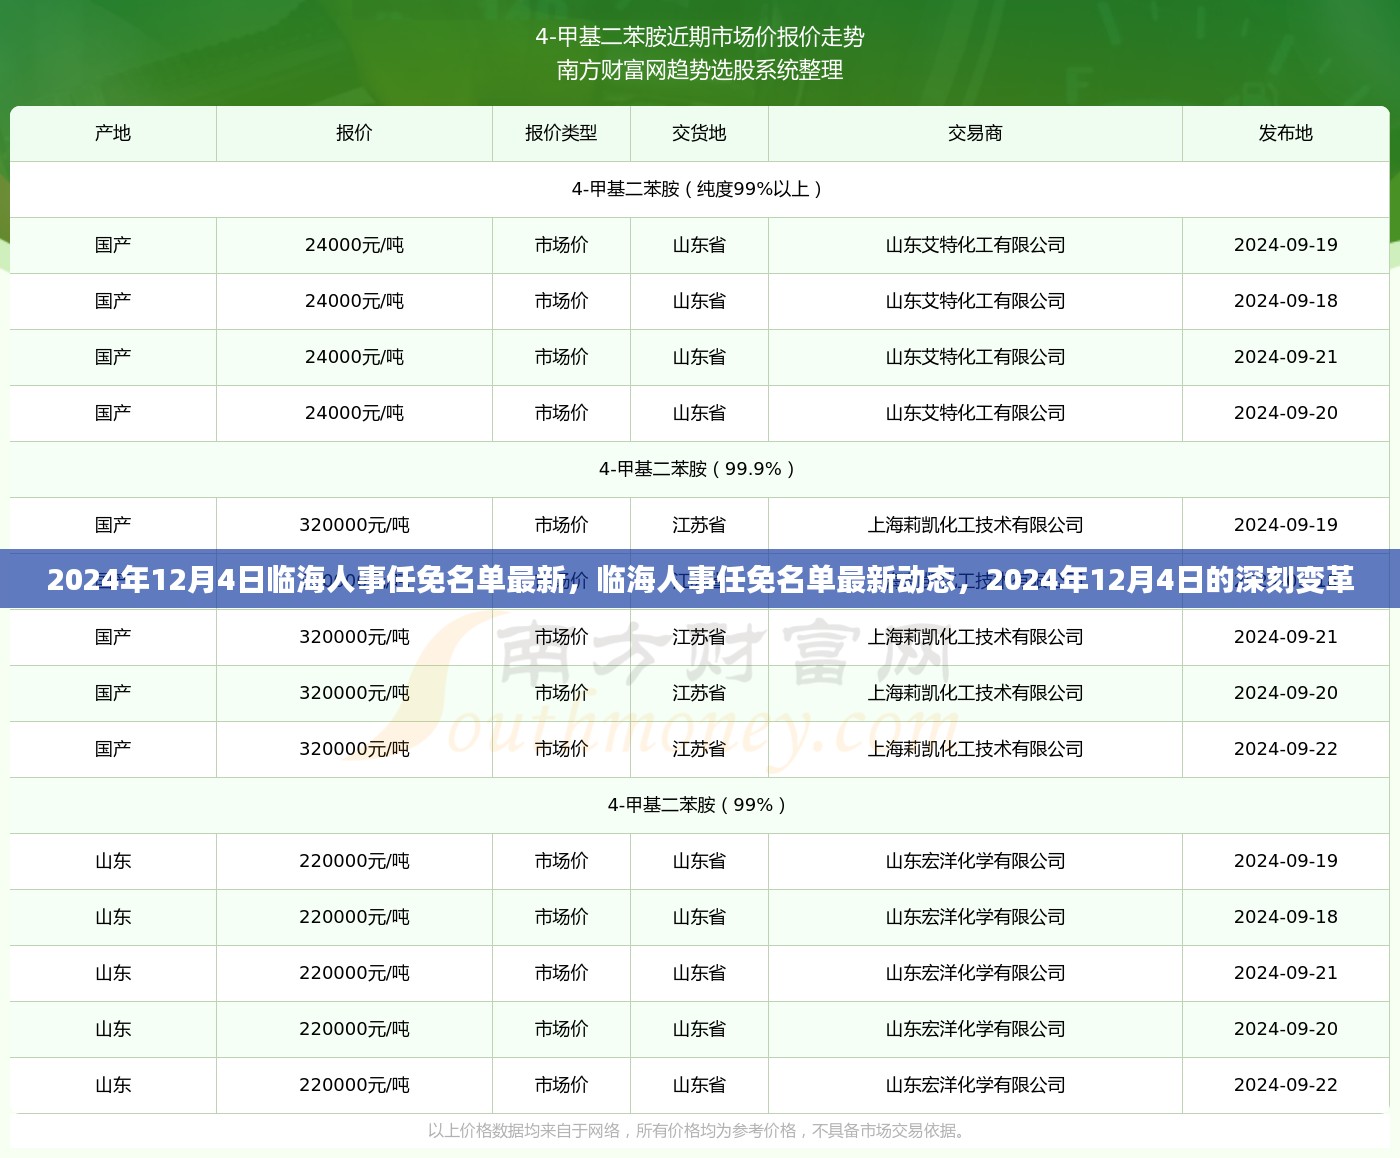Click 市场价 in the 山东艾特化工 2024-09-18 row
The image size is (1400, 1158).
(x=561, y=301)
